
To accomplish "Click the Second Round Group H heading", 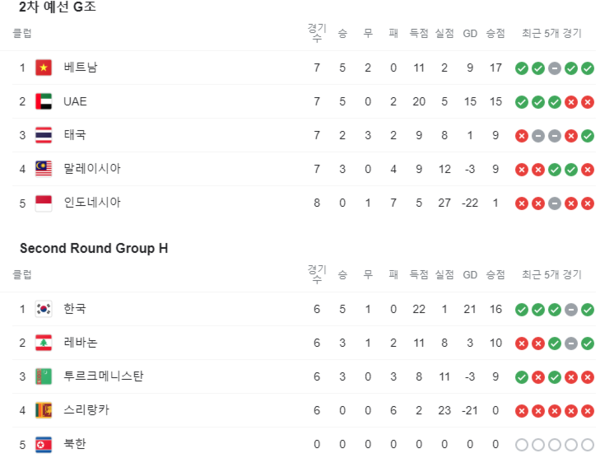I will [x=94, y=248].
